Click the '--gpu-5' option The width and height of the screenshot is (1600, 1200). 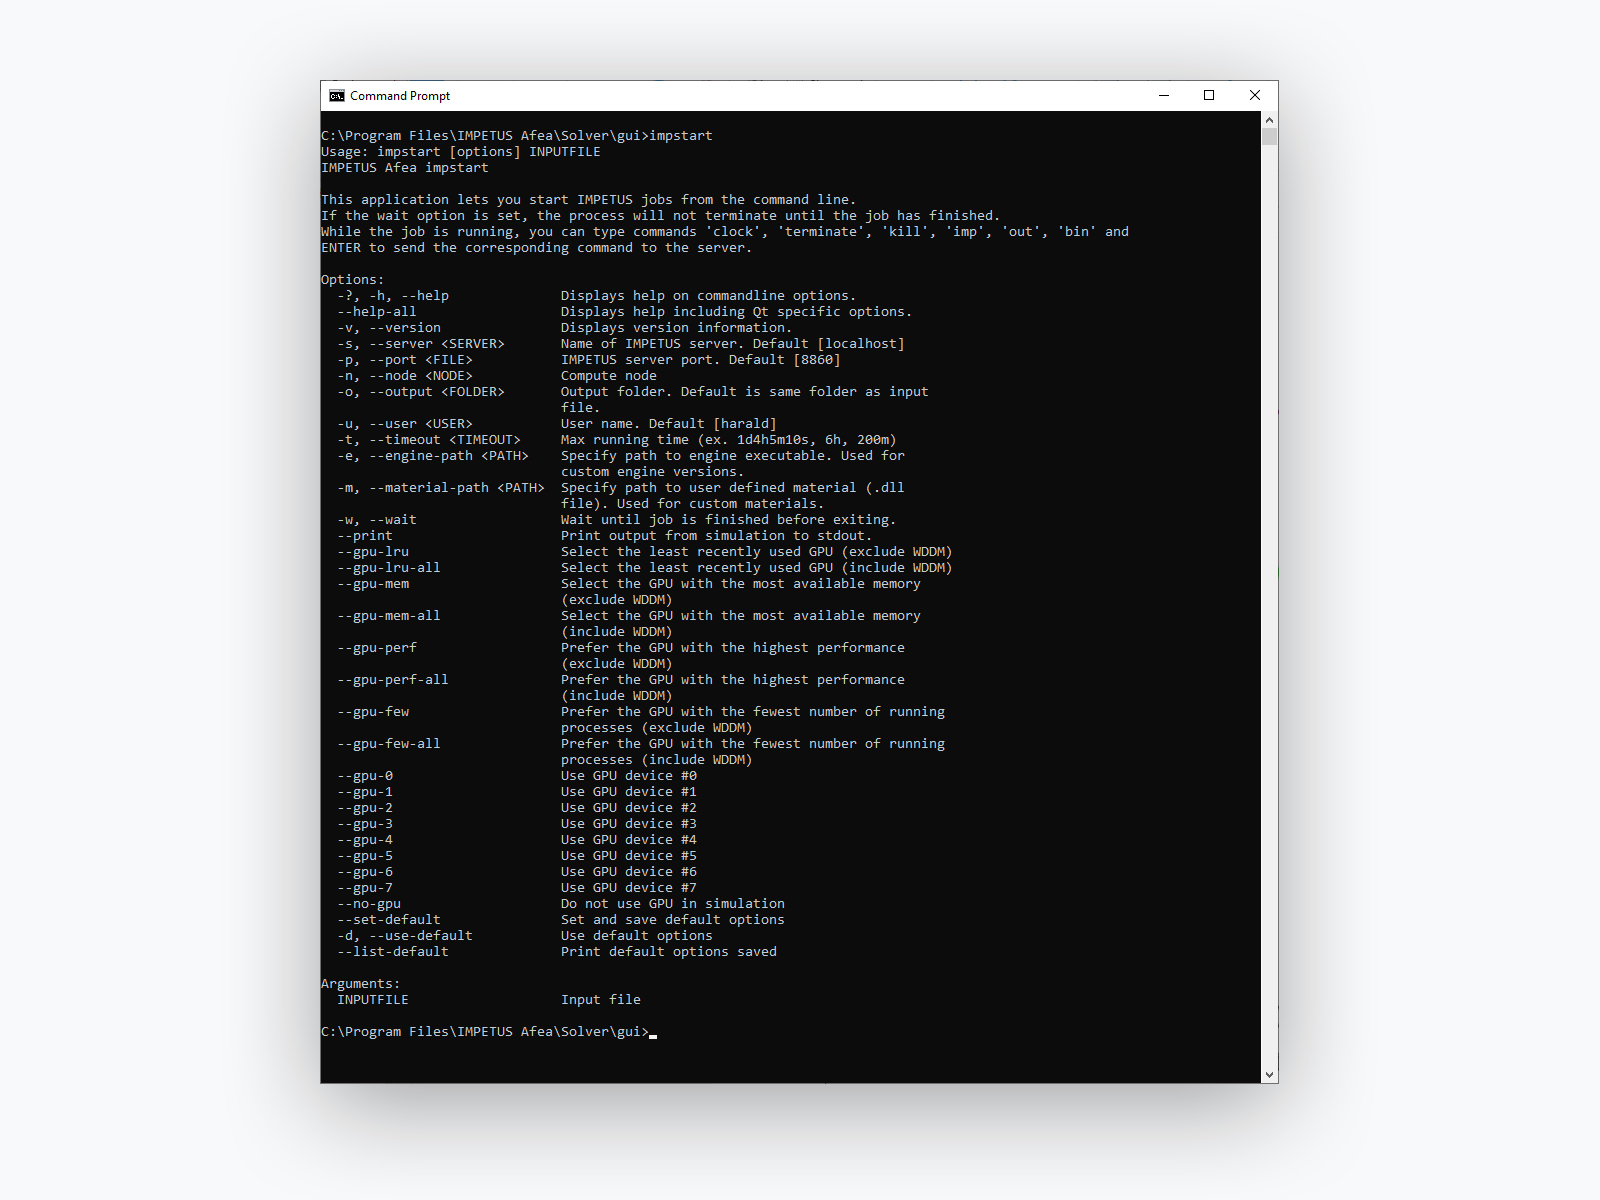[365, 856]
